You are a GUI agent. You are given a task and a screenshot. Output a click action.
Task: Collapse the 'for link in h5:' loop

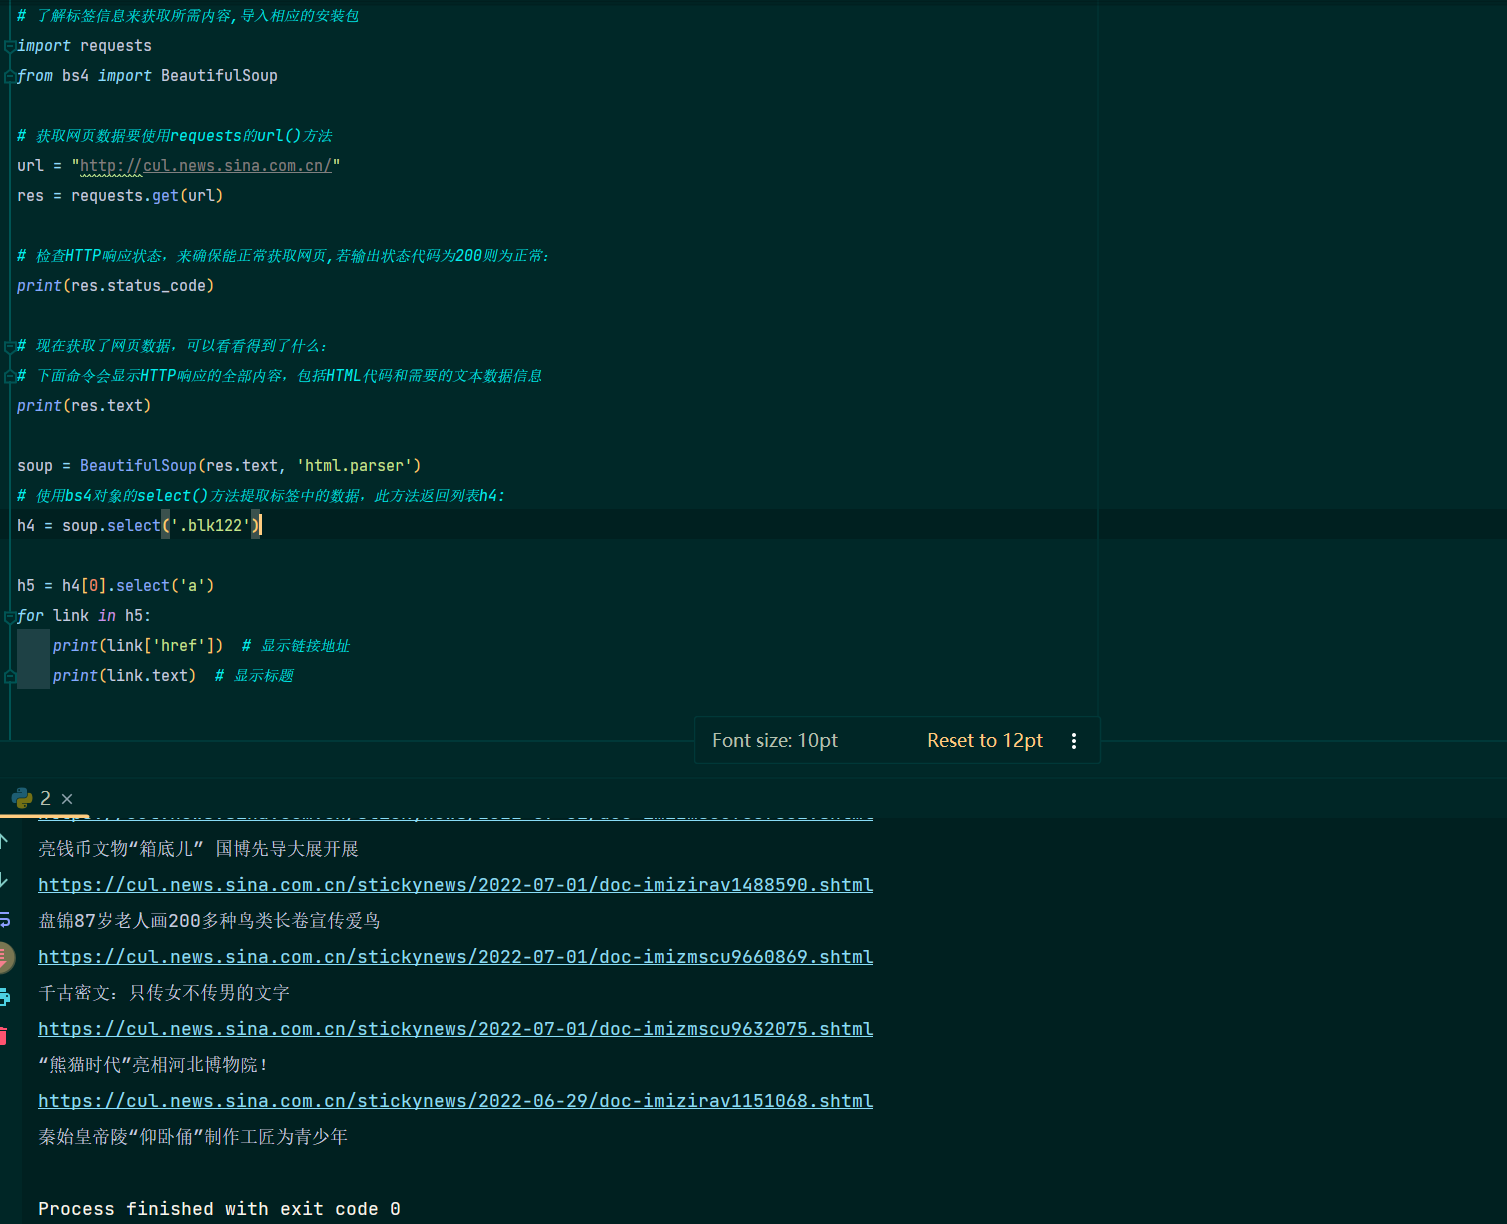point(9,617)
